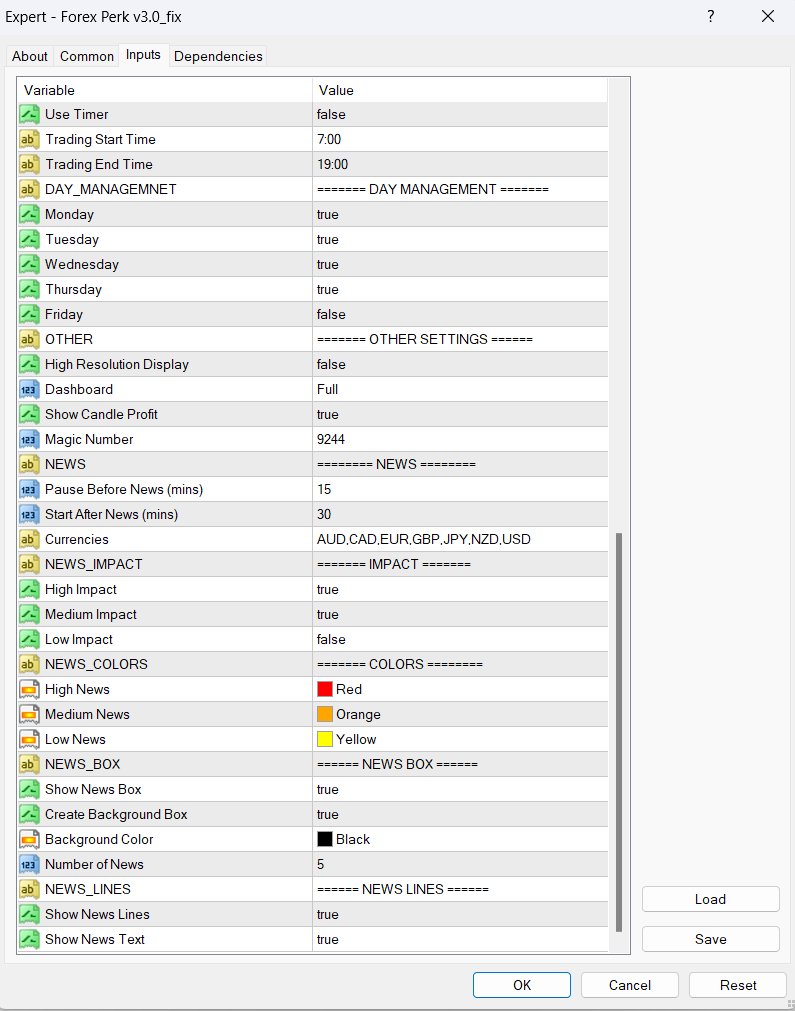Click the color icon beside Background Color
Viewport: 795px width, 1011px height.
30,839
